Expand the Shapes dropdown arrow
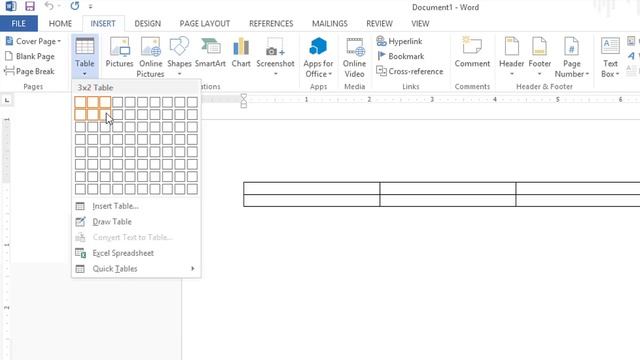Viewport: 640px width, 360px height. point(179,74)
